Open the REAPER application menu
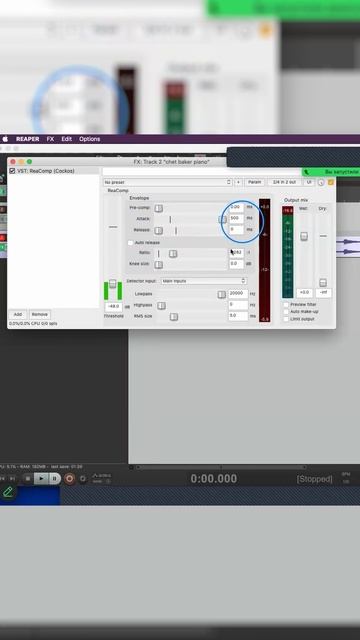Viewport: 360px width, 640px height. (x=28, y=139)
